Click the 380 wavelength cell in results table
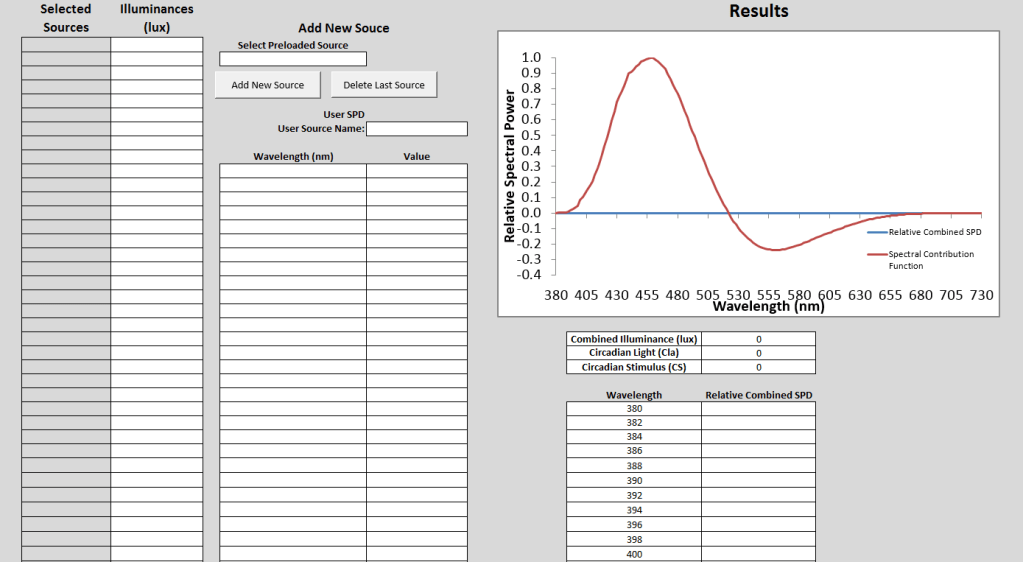This screenshot has height=562, width=1023. tap(634, 409)
